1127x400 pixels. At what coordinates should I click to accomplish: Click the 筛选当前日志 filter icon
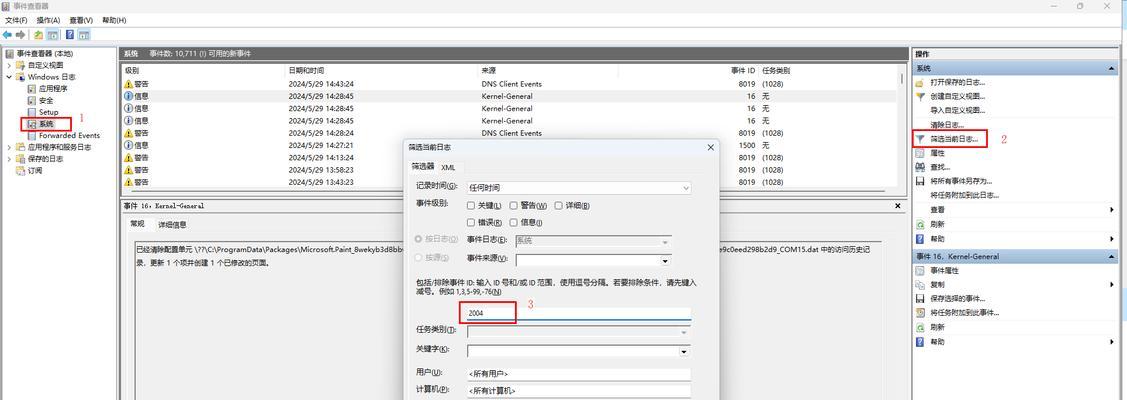(x=920, y=139)
